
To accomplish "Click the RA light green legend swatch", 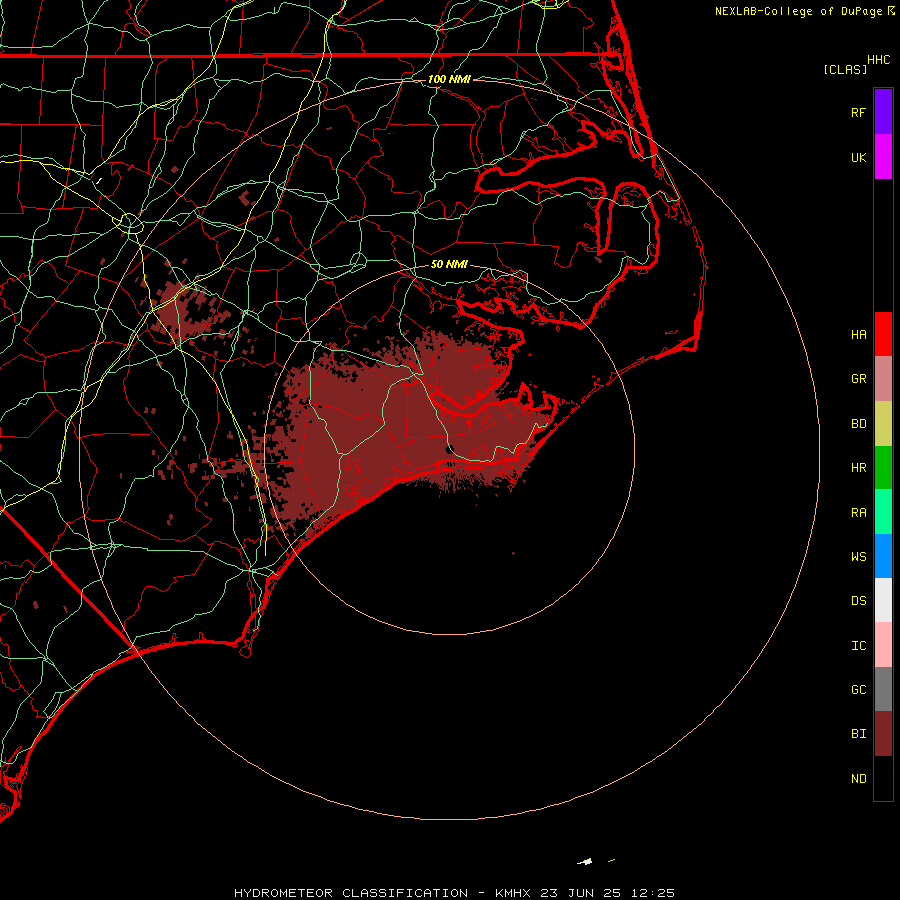I will tap(883, 512).
